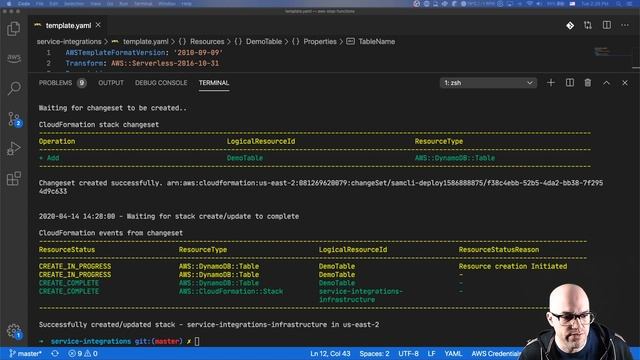Screen dimensions: 640x360
Task: Click UTF-8 encoding in status bar
Action: (x=409, y=353)
